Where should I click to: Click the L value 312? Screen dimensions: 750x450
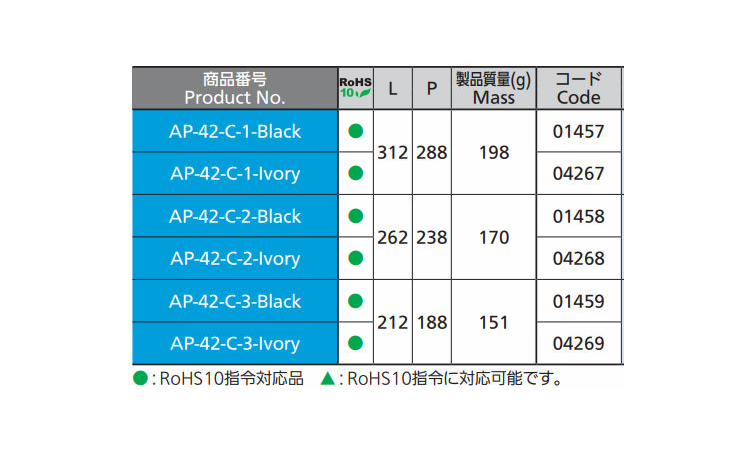(392, 153)
